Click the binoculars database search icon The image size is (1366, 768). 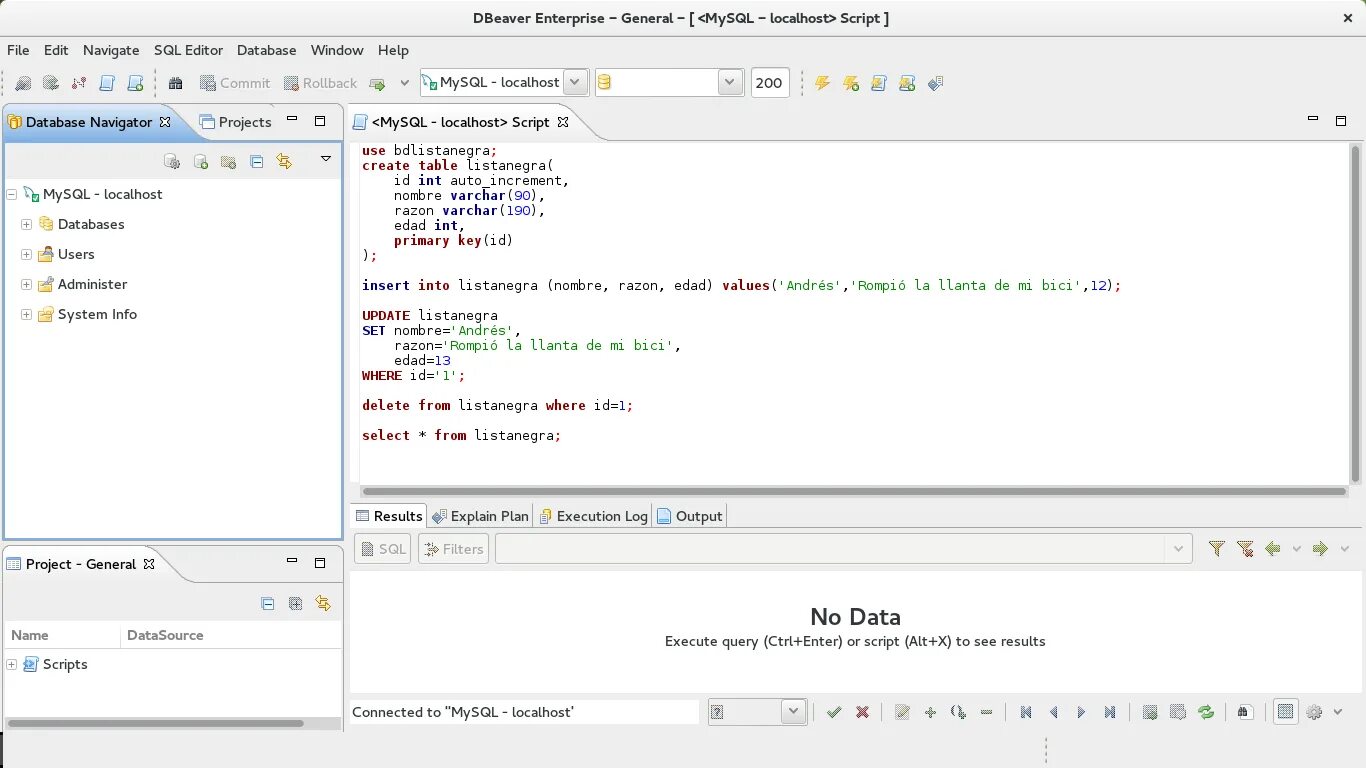[176, 83]
